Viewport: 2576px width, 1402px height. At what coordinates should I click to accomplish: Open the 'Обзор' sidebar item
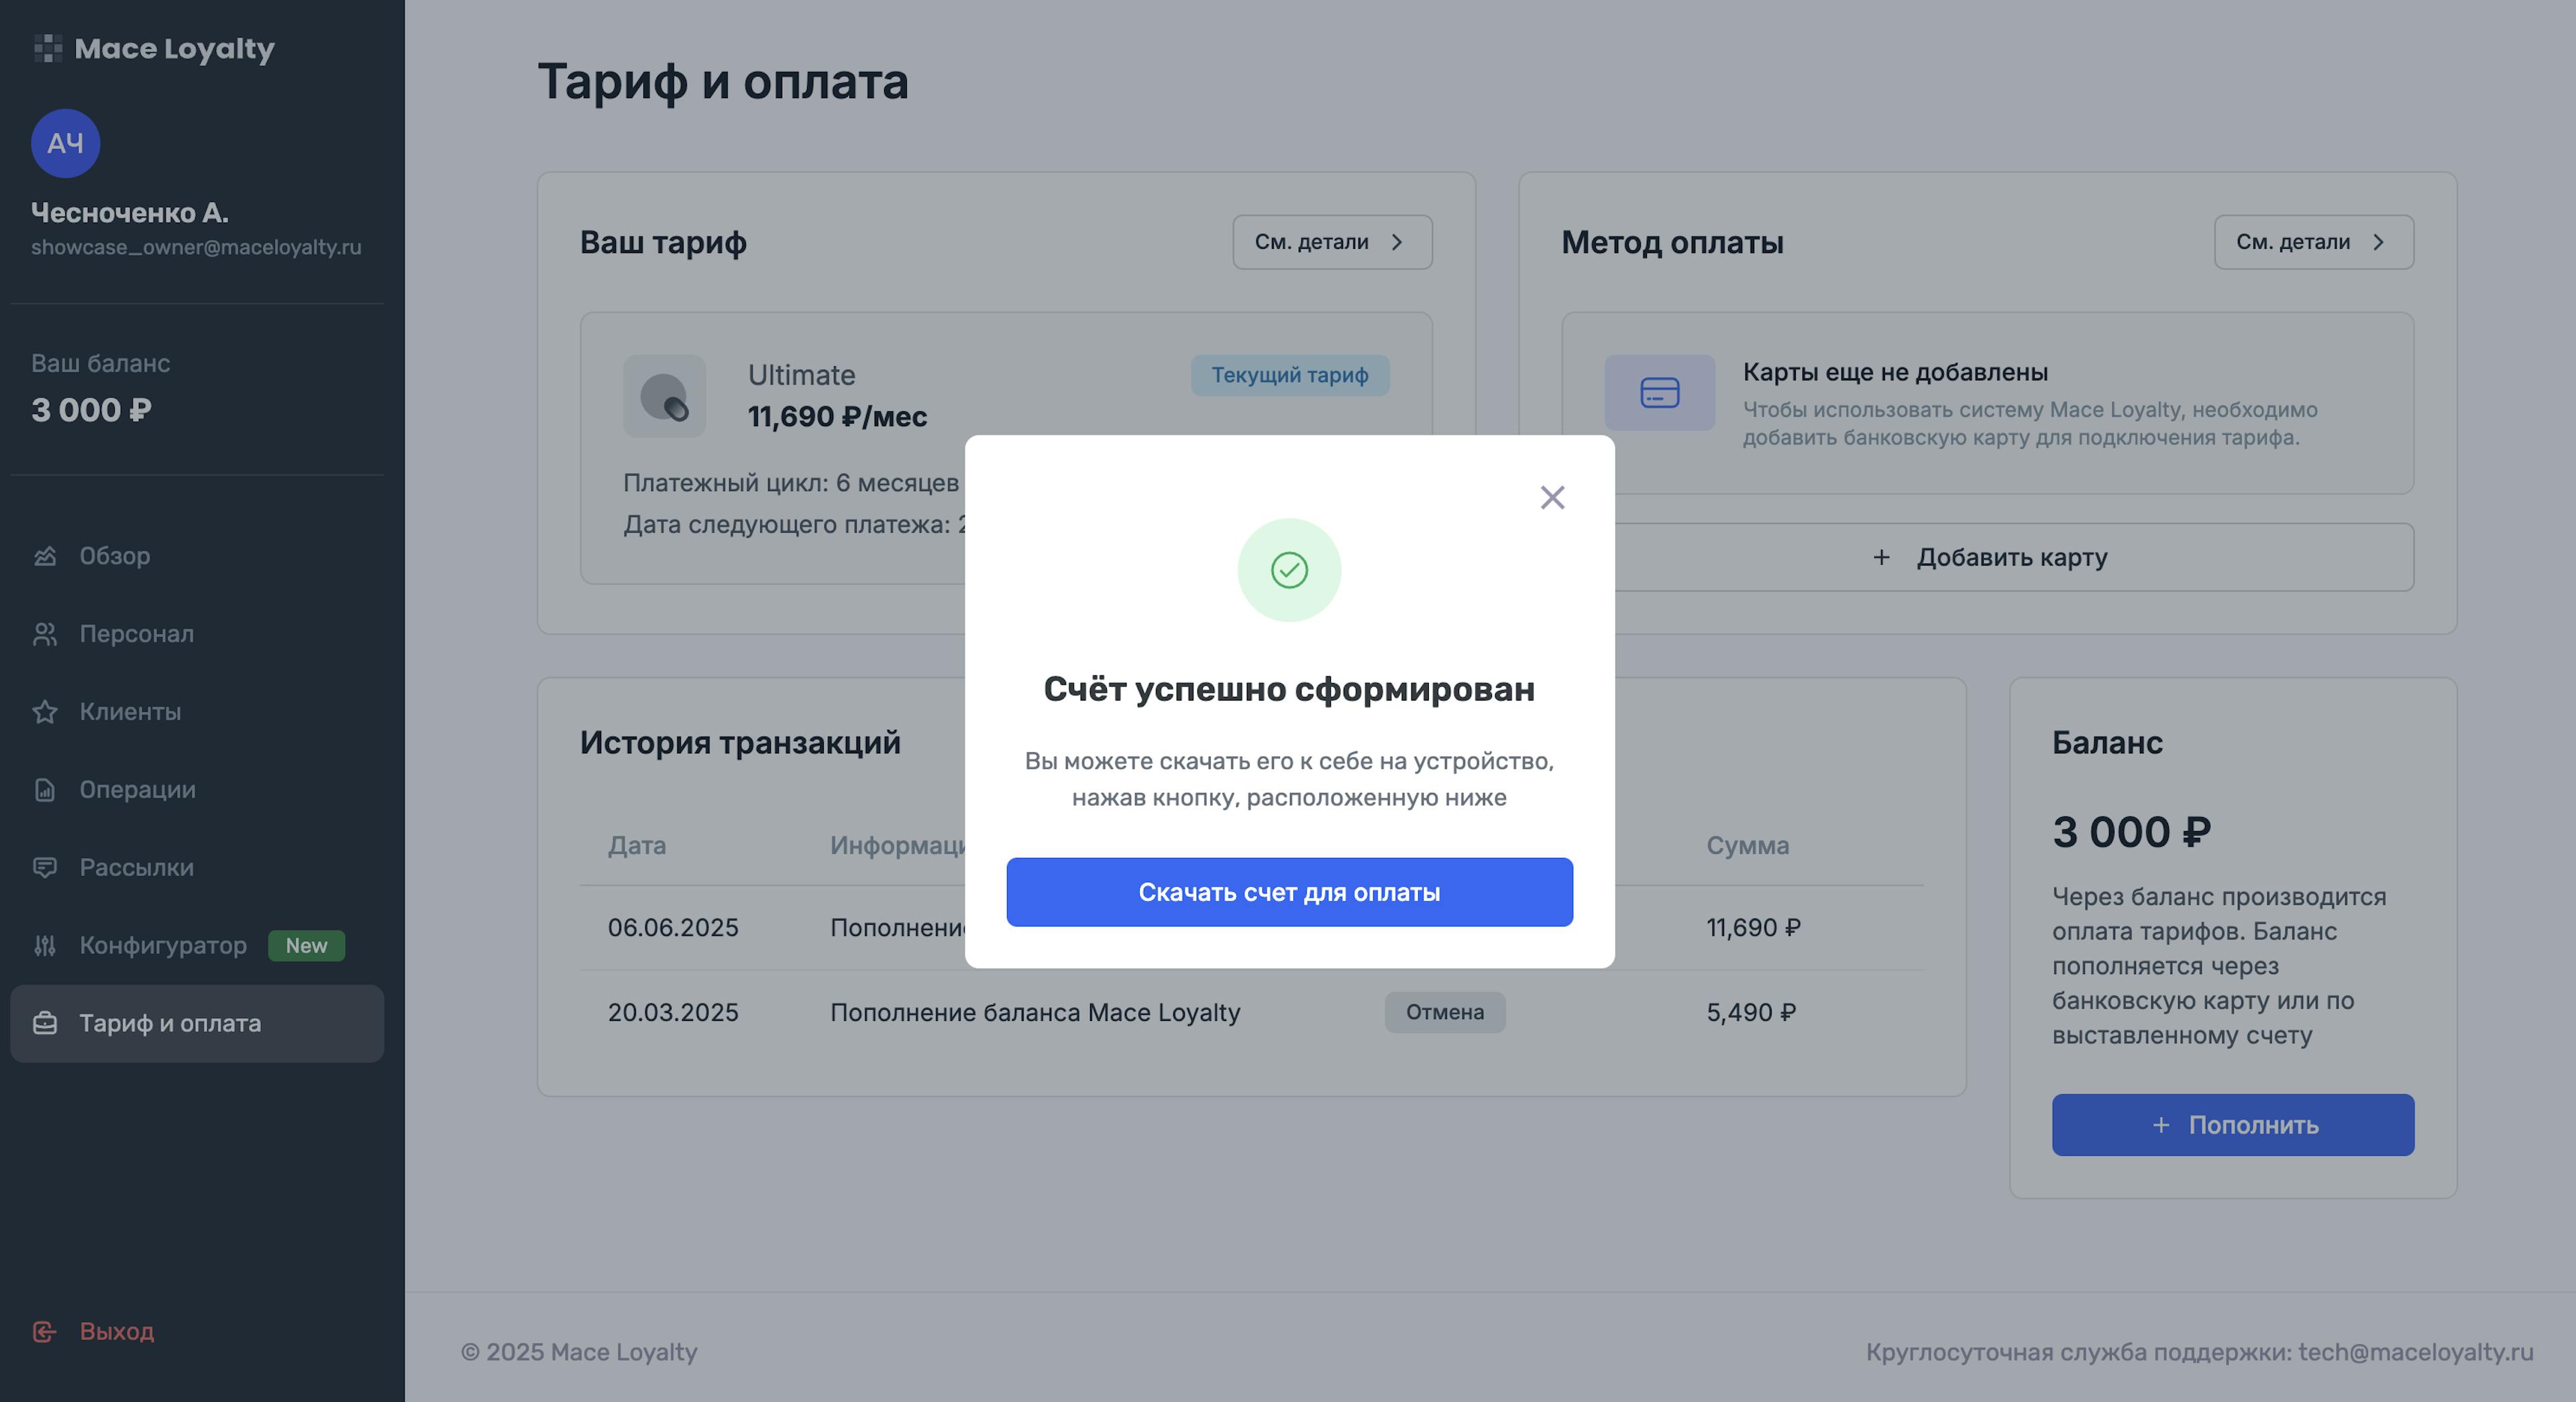[x=197, y=556]
